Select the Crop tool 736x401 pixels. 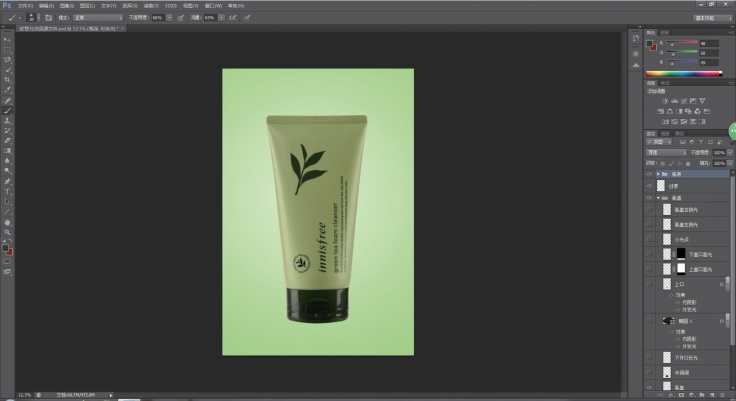pos(8,80)
